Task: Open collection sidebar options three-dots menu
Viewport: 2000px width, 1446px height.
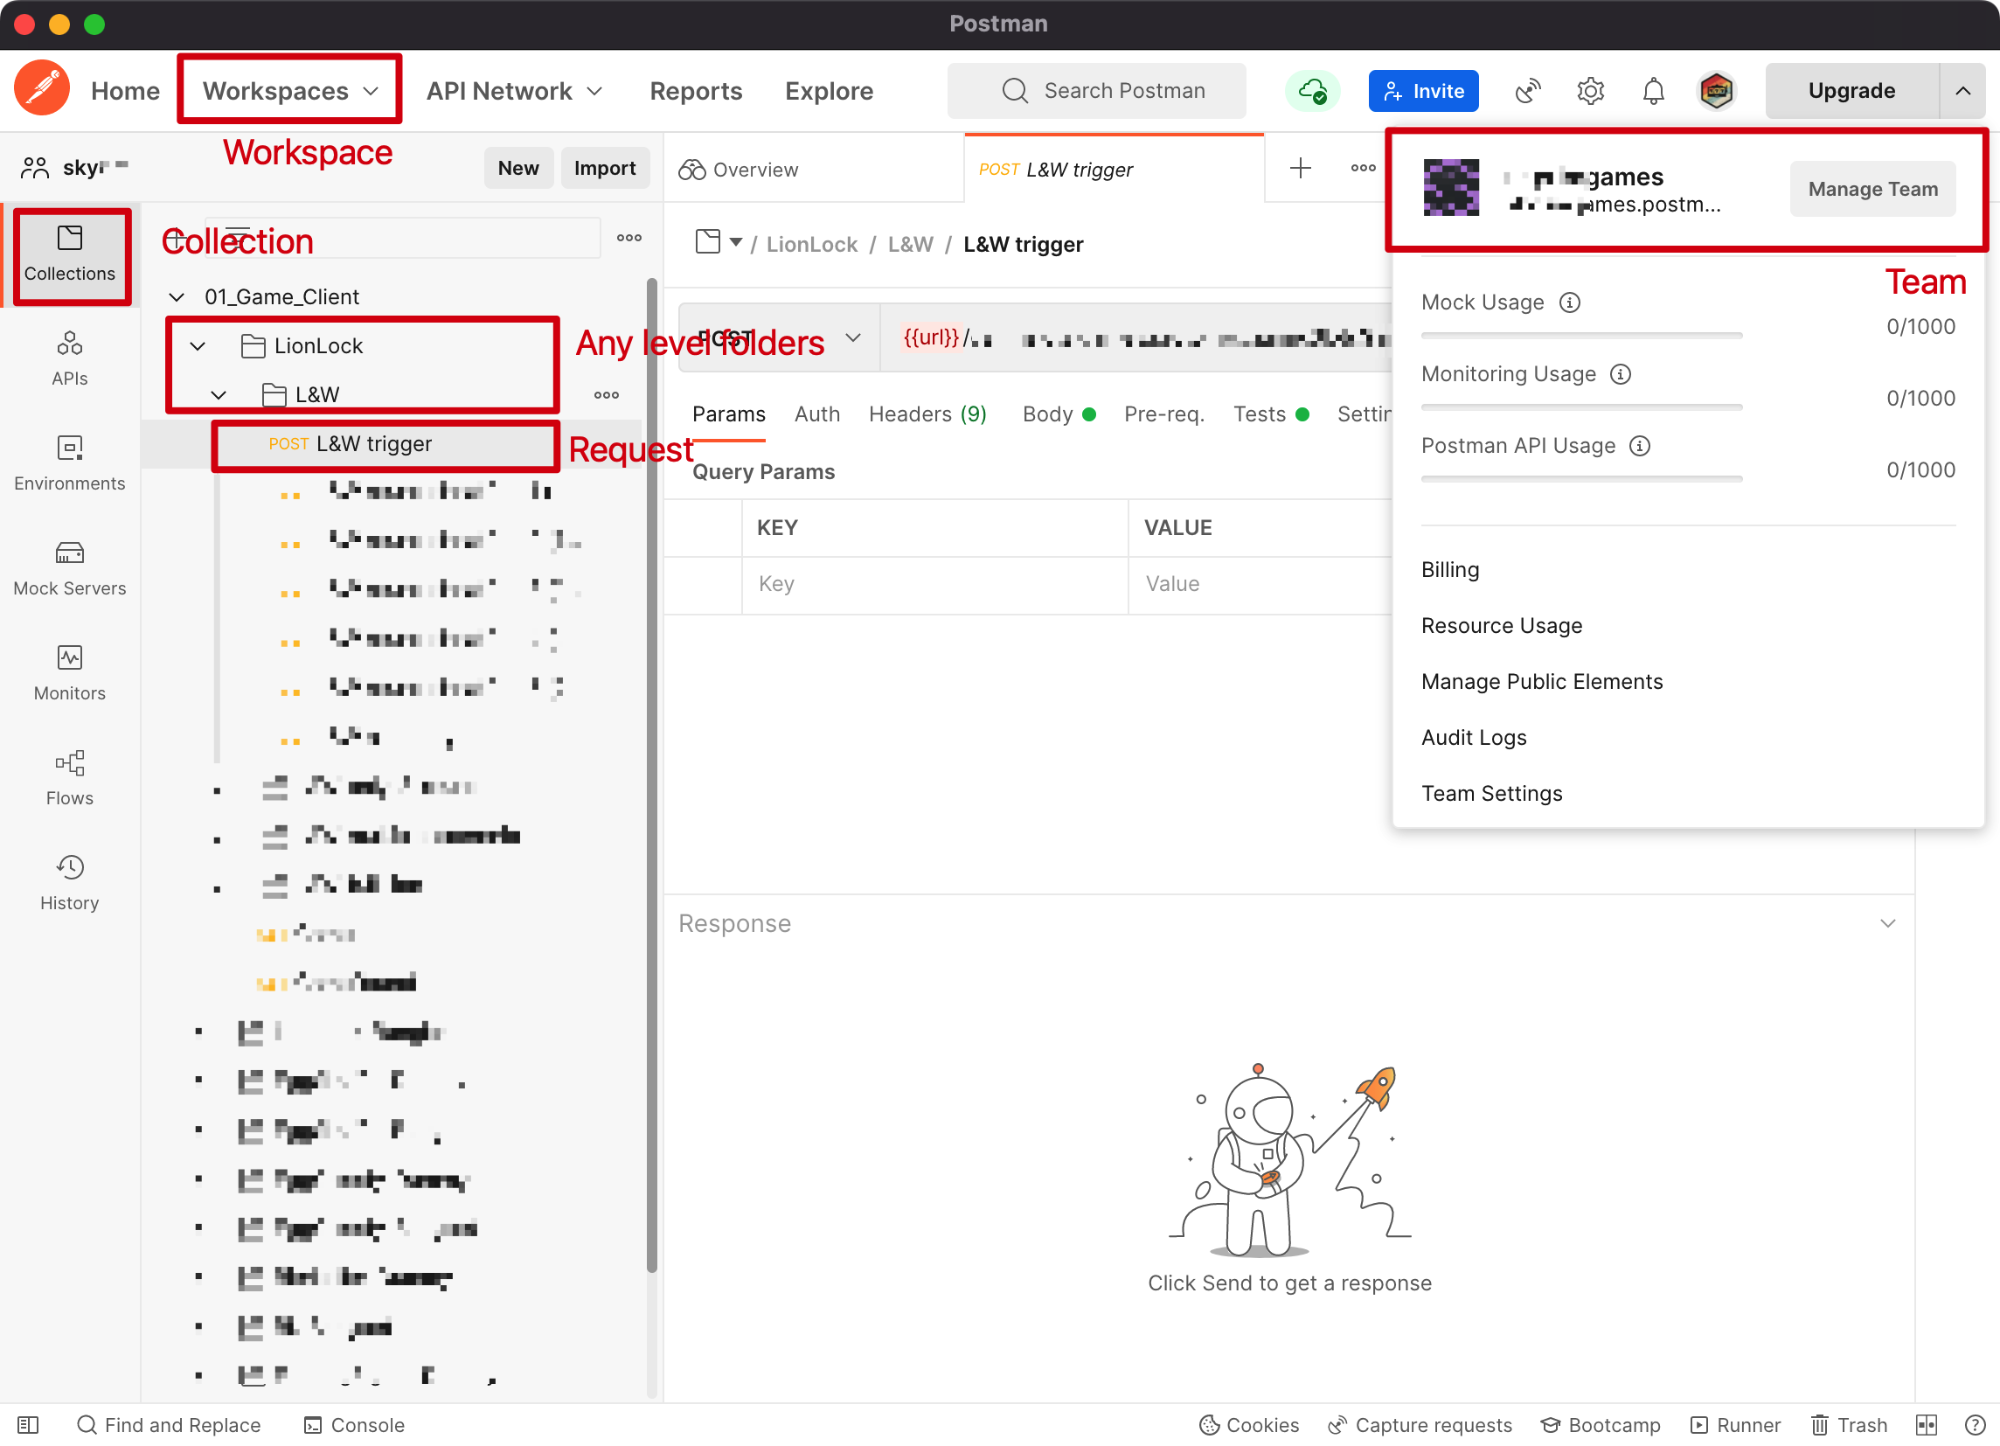Action: pyautogui.click(x=629, y=238)
